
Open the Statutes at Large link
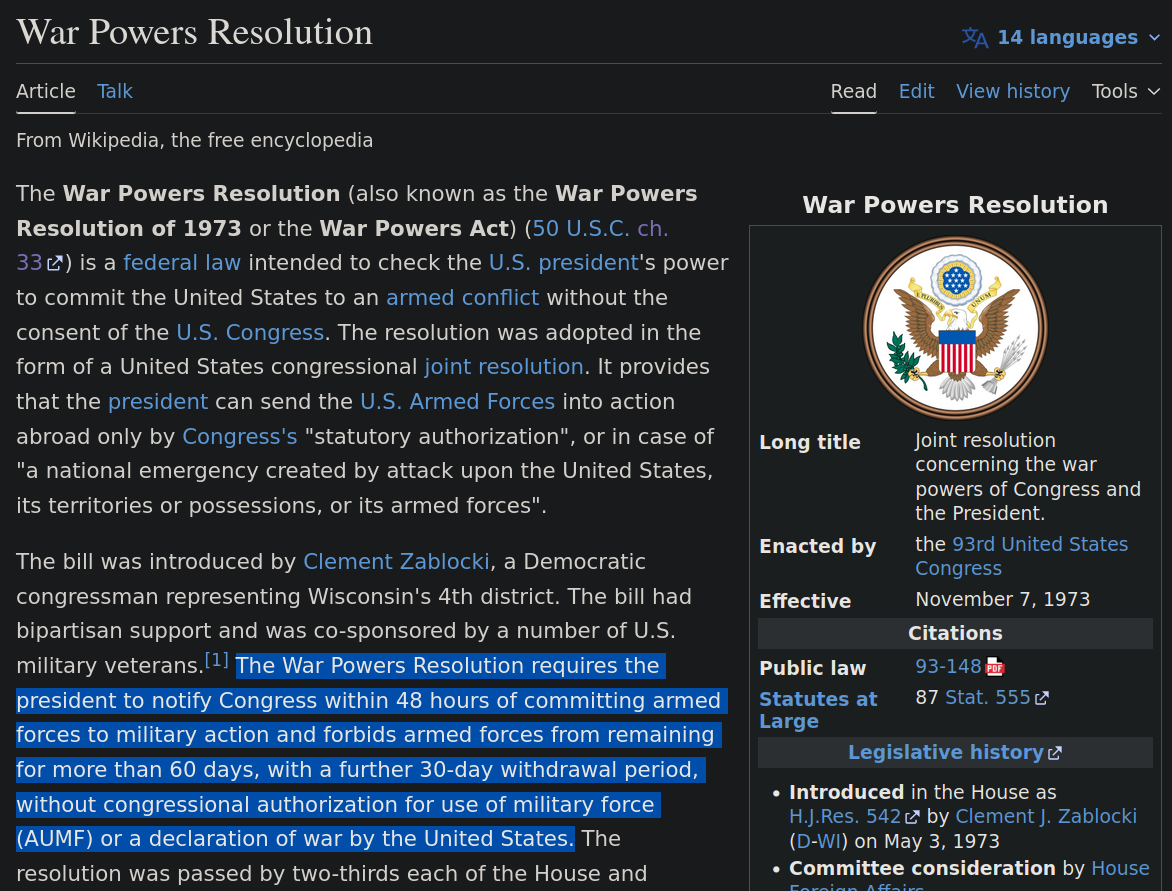[x=818, y=710]
